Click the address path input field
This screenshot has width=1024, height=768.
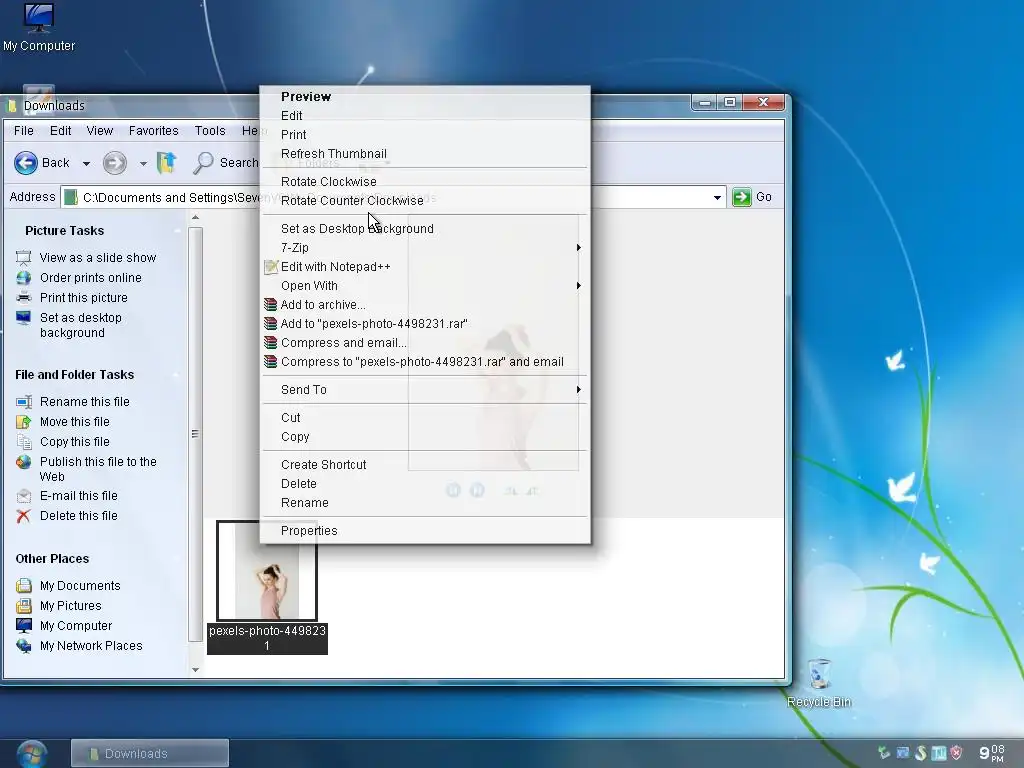pos(392,197)
